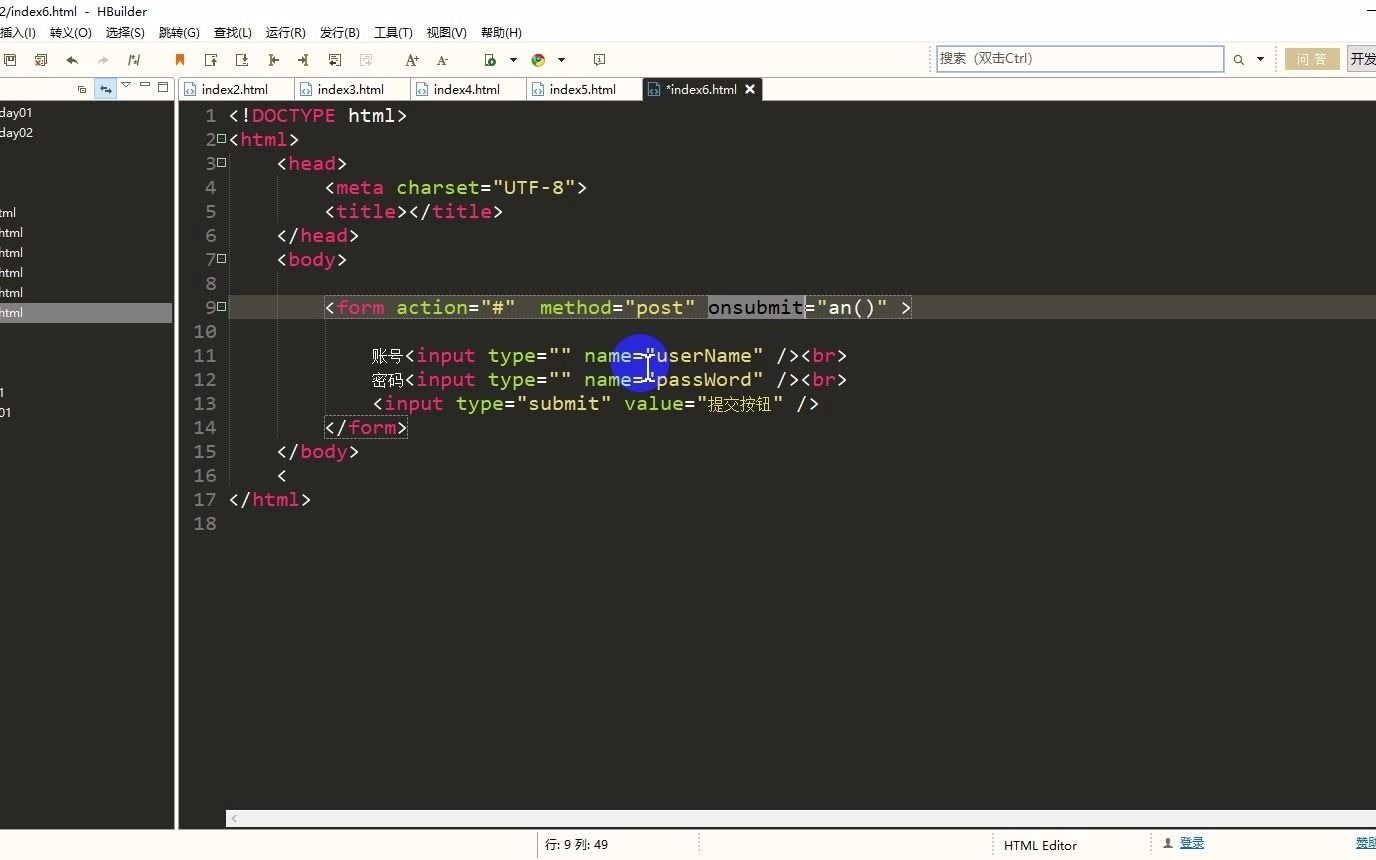Increase font size with A+ icon

pyautogui.click(x=411, y=60)
